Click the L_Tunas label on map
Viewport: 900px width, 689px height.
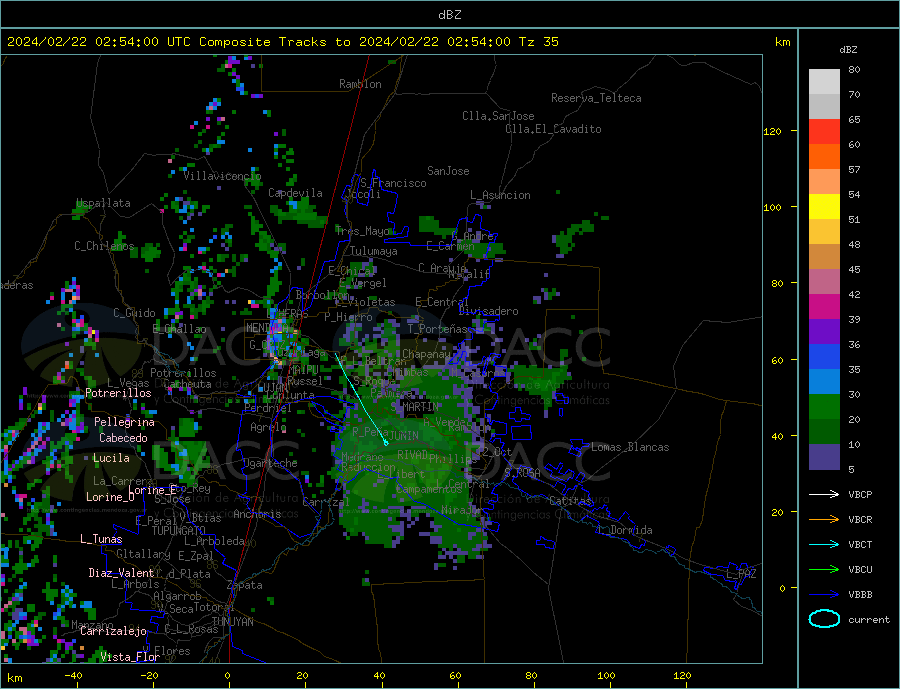(x=101, y=539)
